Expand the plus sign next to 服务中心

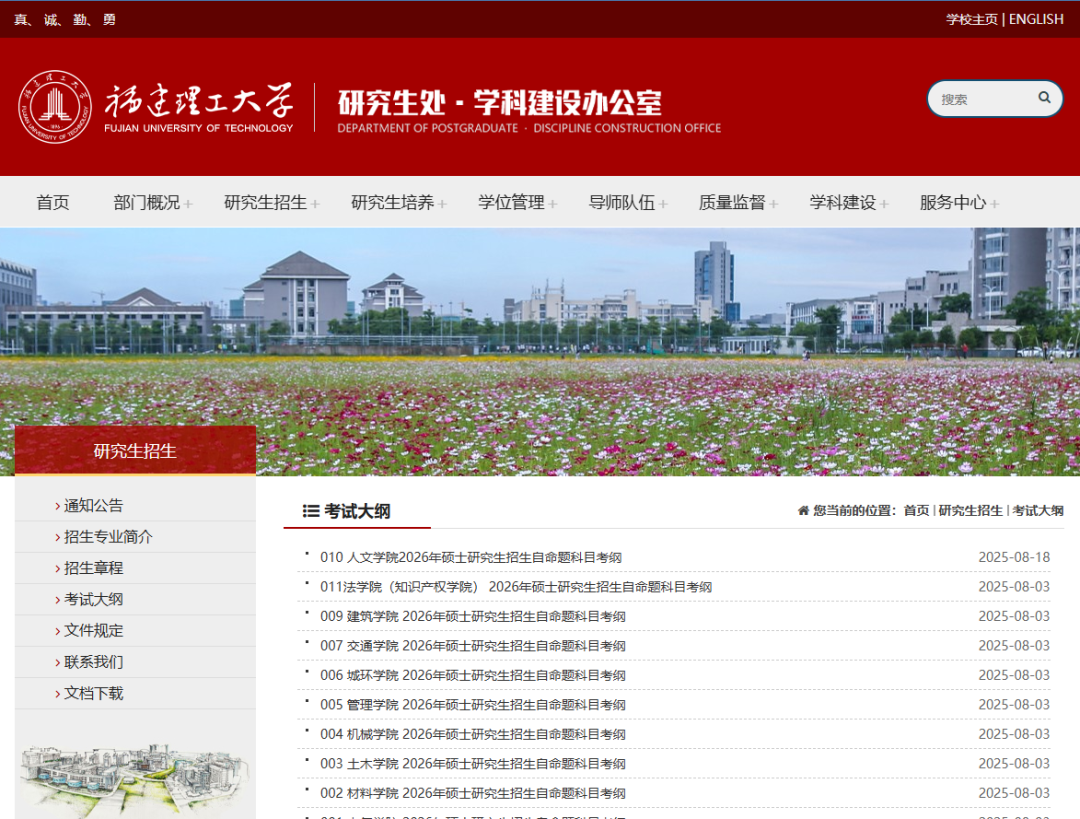(x=995, y=204)
